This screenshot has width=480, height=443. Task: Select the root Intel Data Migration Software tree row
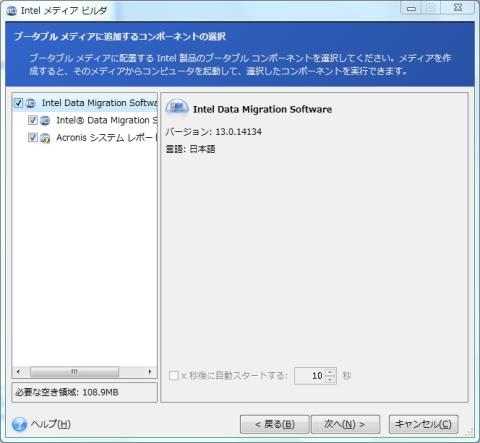pos(85,103)
